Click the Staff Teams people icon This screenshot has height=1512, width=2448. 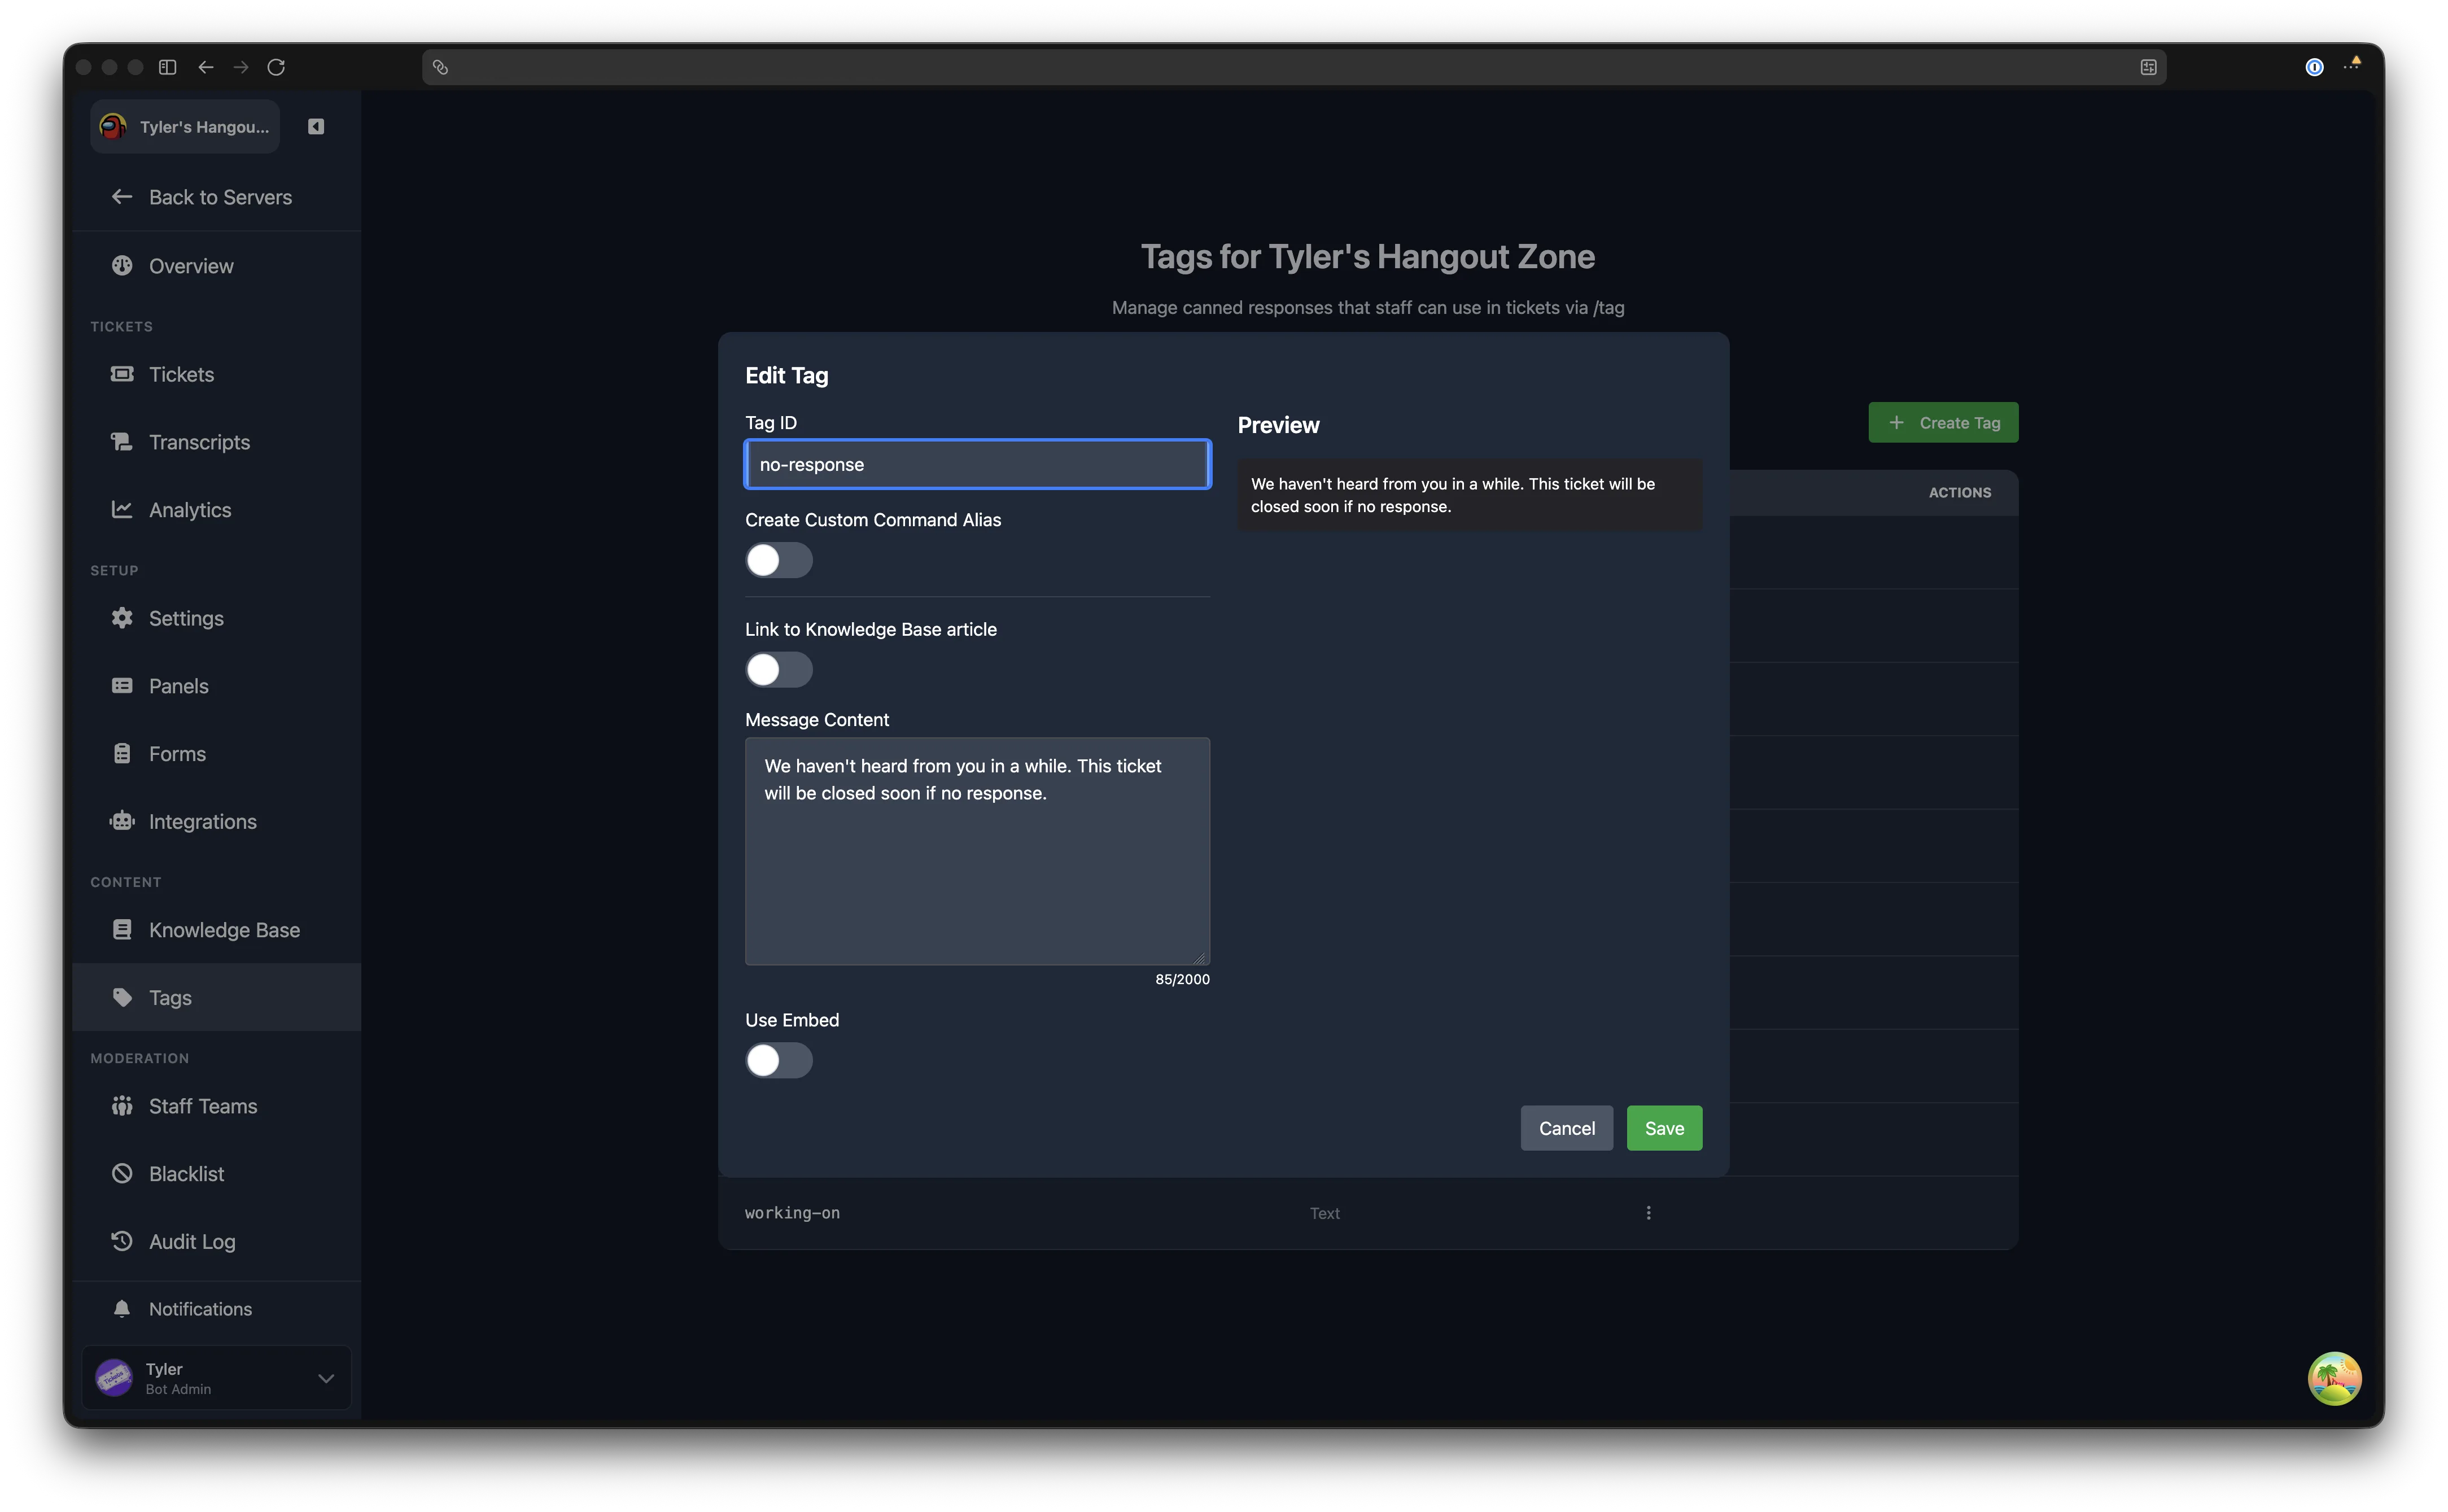click(x=122, y=1106)
